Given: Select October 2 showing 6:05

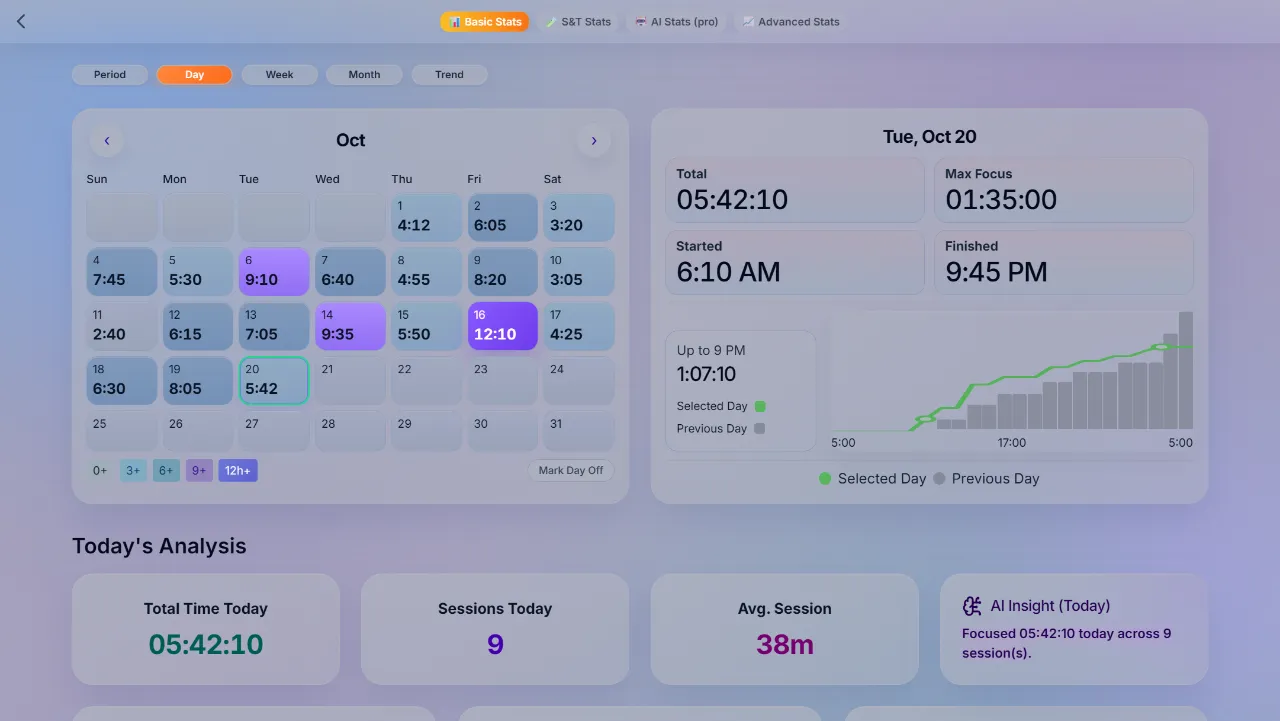Looking at the screenshot, I should click(503, 217).
